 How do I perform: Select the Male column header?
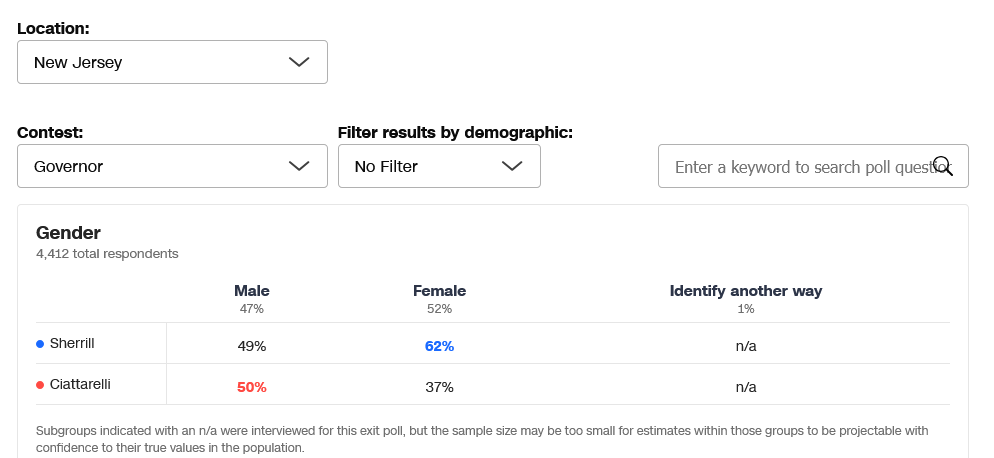pos(252,291)
